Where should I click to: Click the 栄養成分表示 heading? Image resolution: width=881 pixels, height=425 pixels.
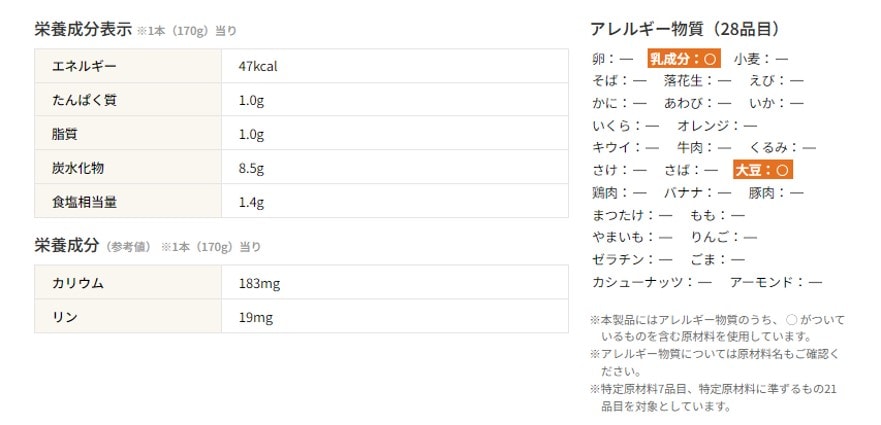(x=83, y=29)
